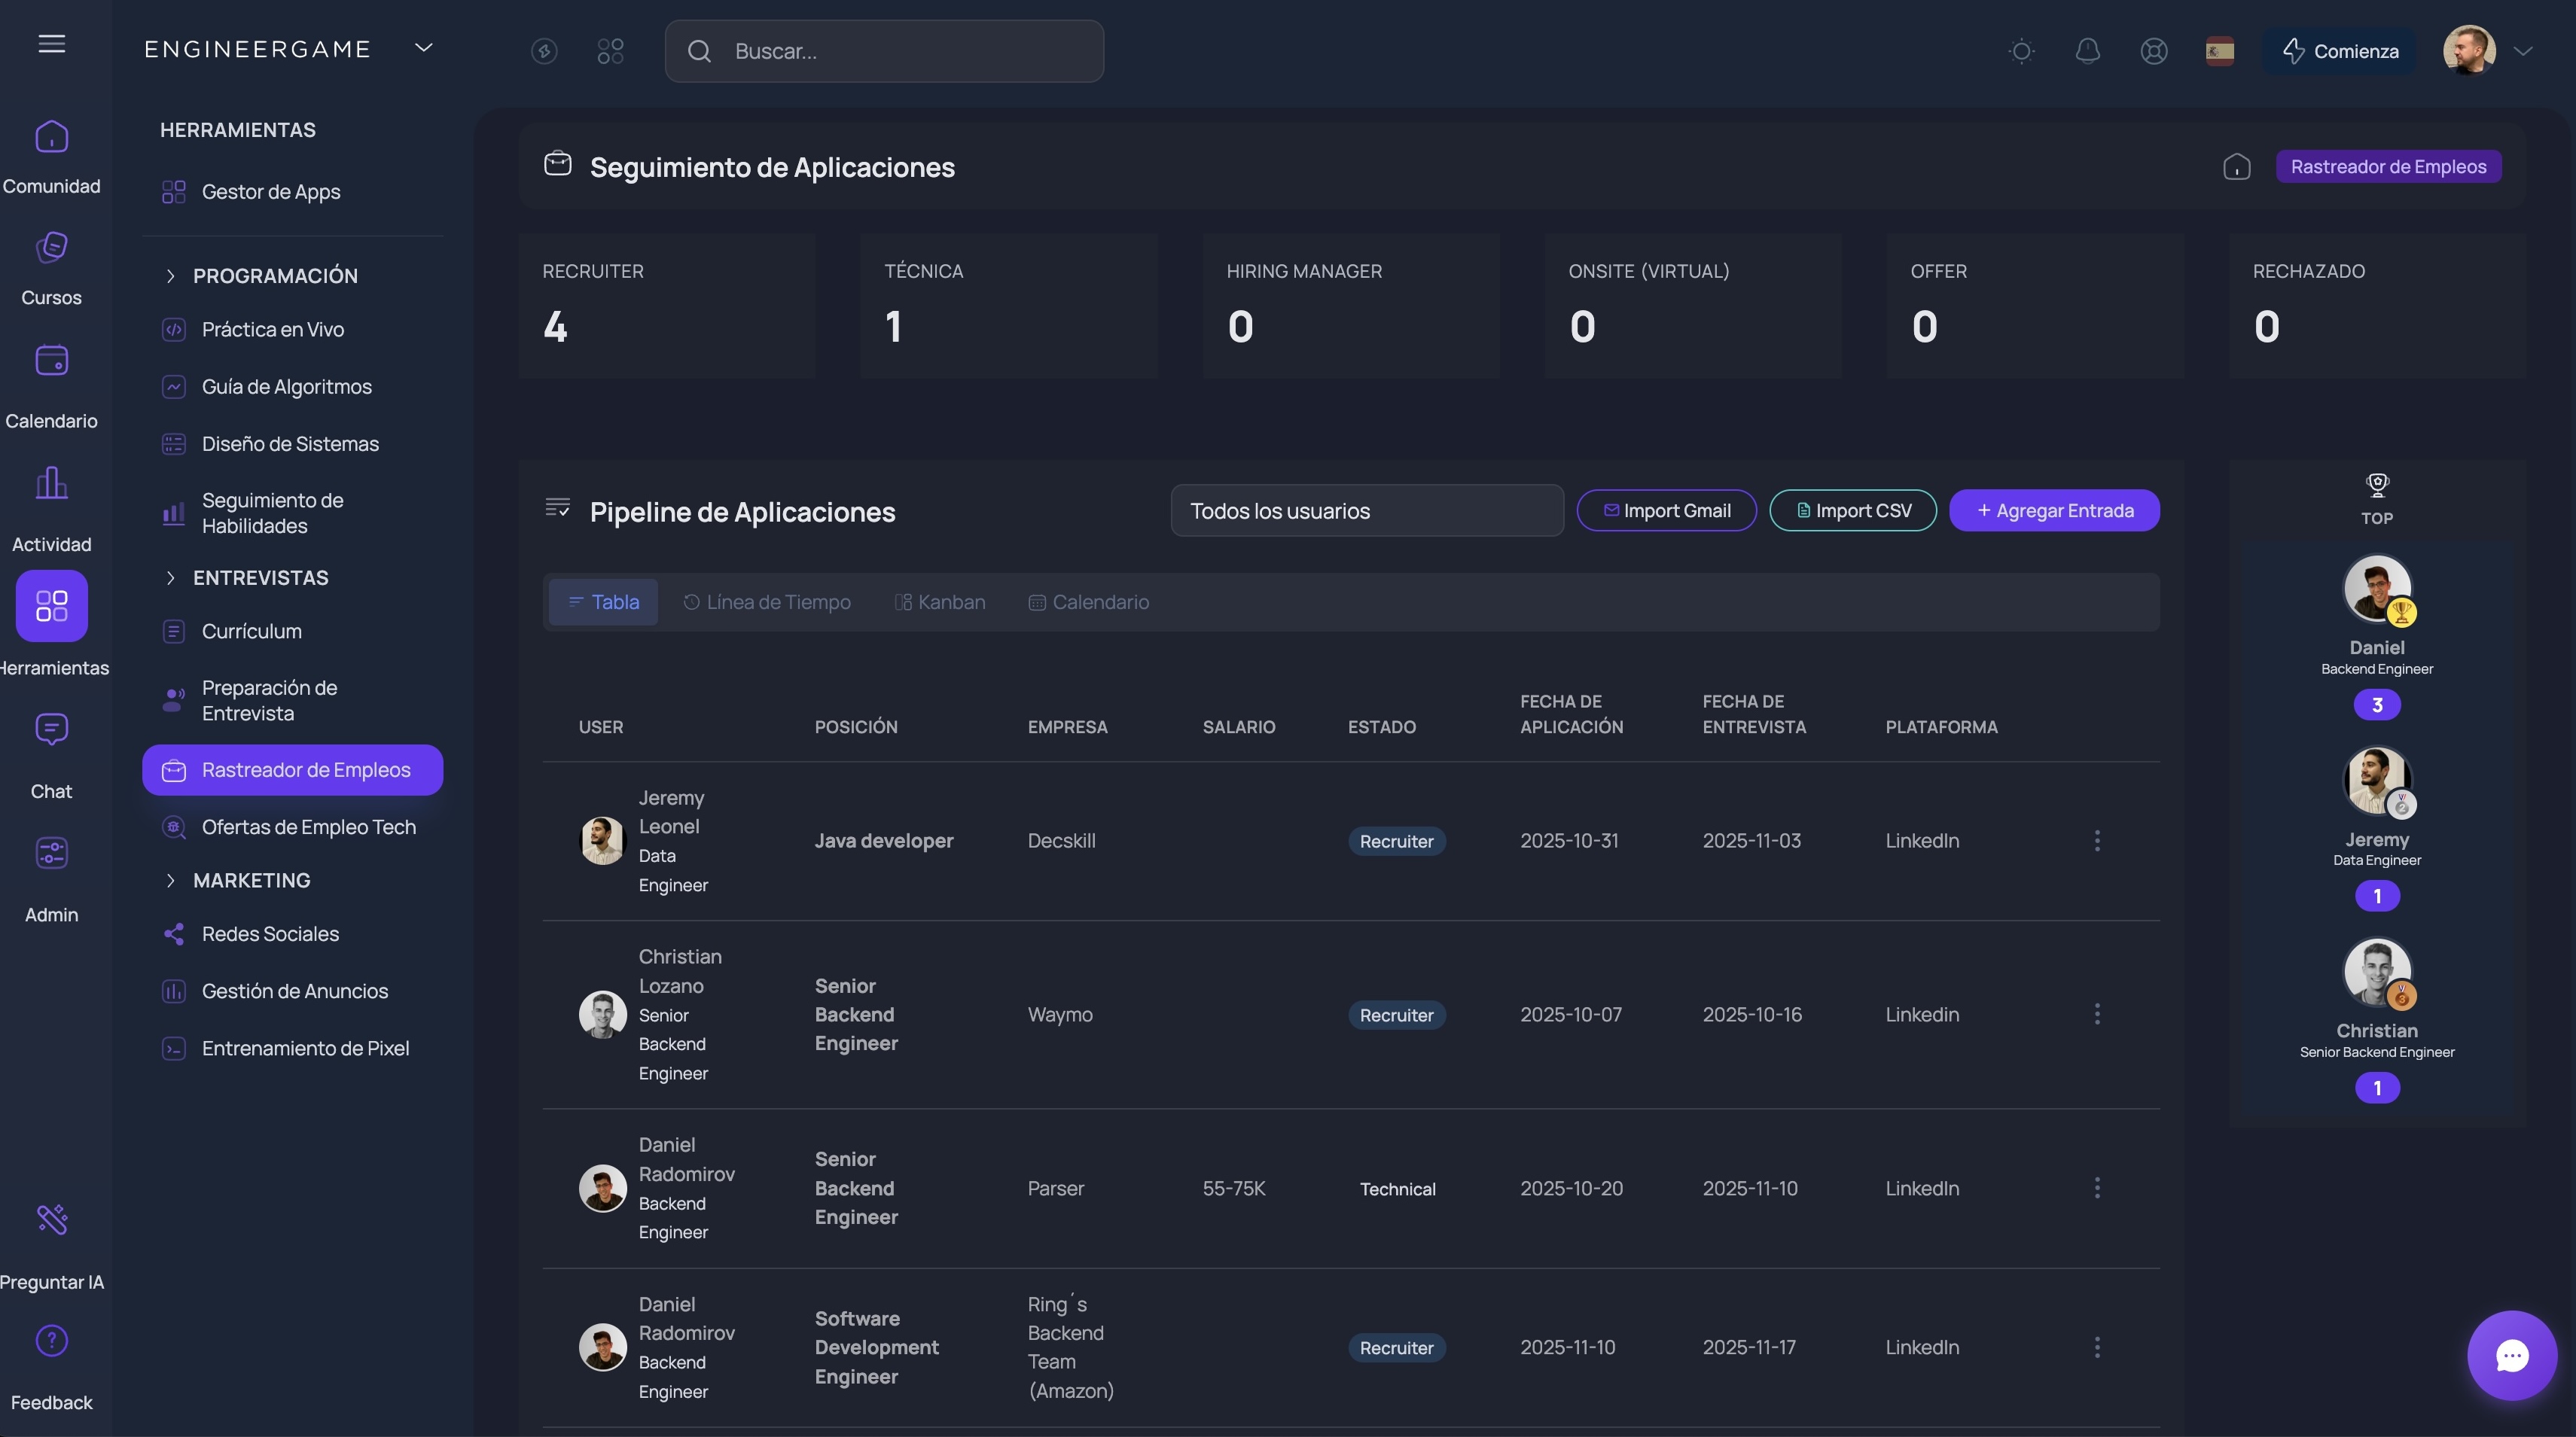The width and height of the screenshot is (2576, 1437).
Task: Open the Todos los usuarios dropdown
Action: pos(1367,511)
